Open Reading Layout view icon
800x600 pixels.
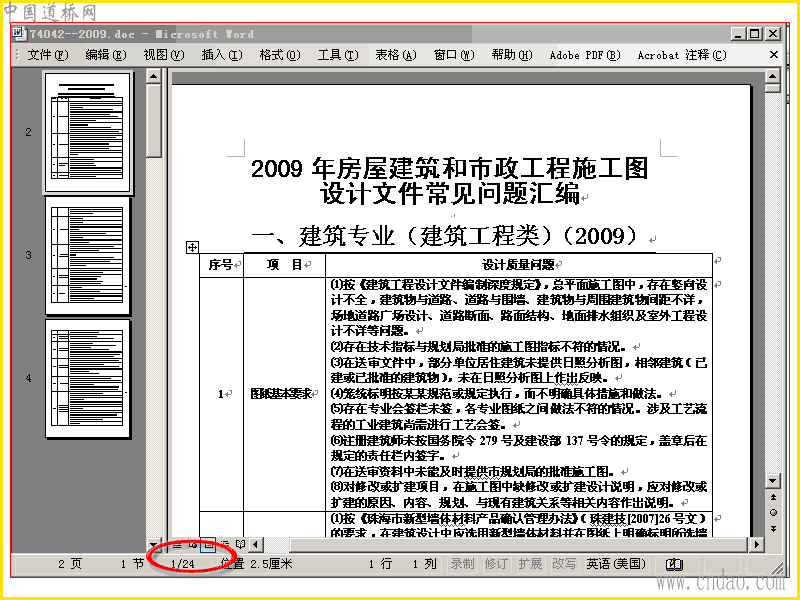[x=240, y=544]
